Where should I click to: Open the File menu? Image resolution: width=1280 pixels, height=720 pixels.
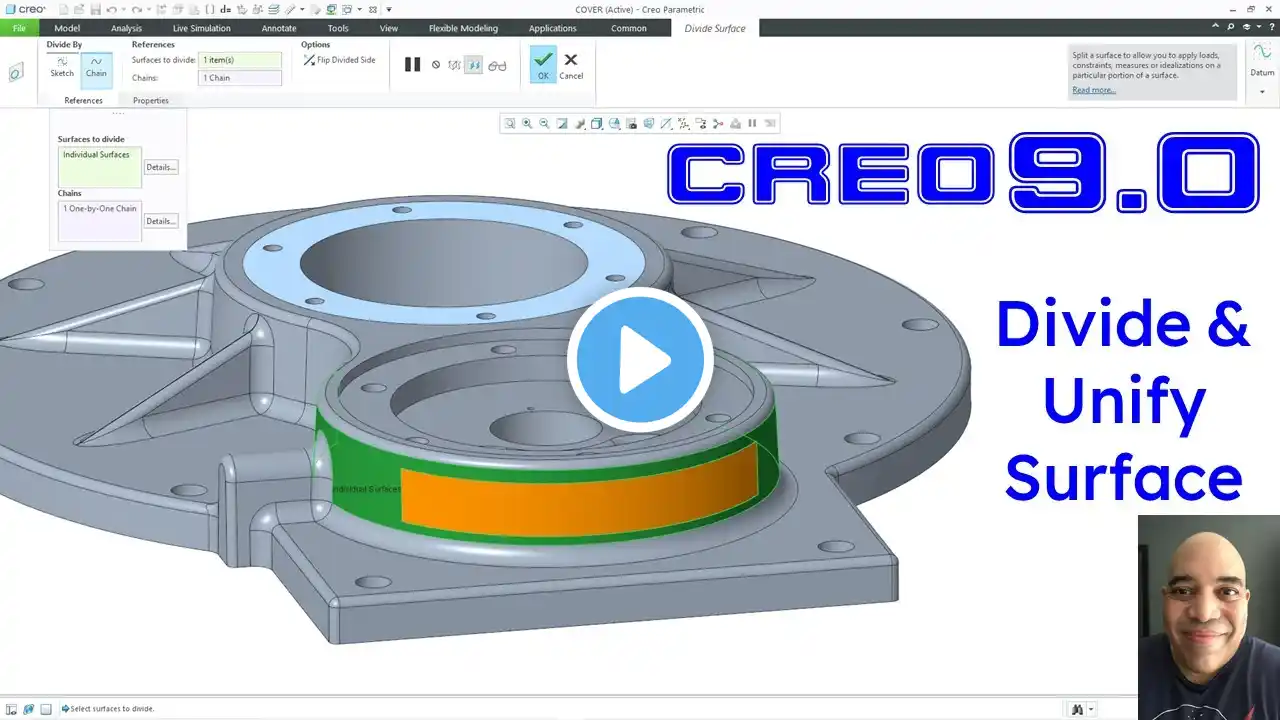point(19,28)
